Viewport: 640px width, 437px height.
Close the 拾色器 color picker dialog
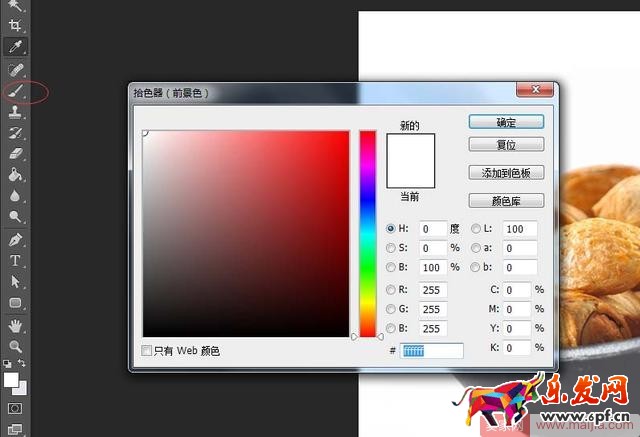(535, 89)
